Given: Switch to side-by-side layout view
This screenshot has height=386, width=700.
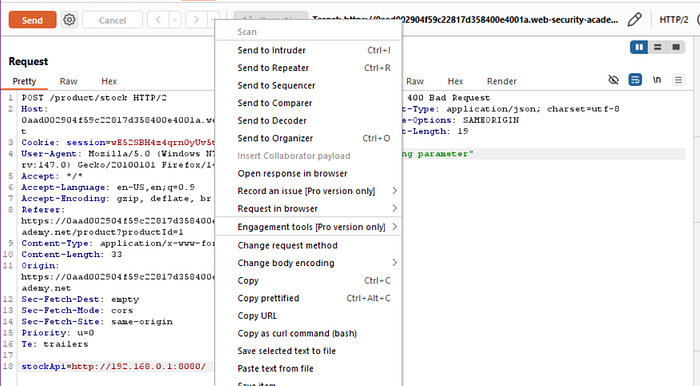Looking at the screenshot, I should pos(639,47).
